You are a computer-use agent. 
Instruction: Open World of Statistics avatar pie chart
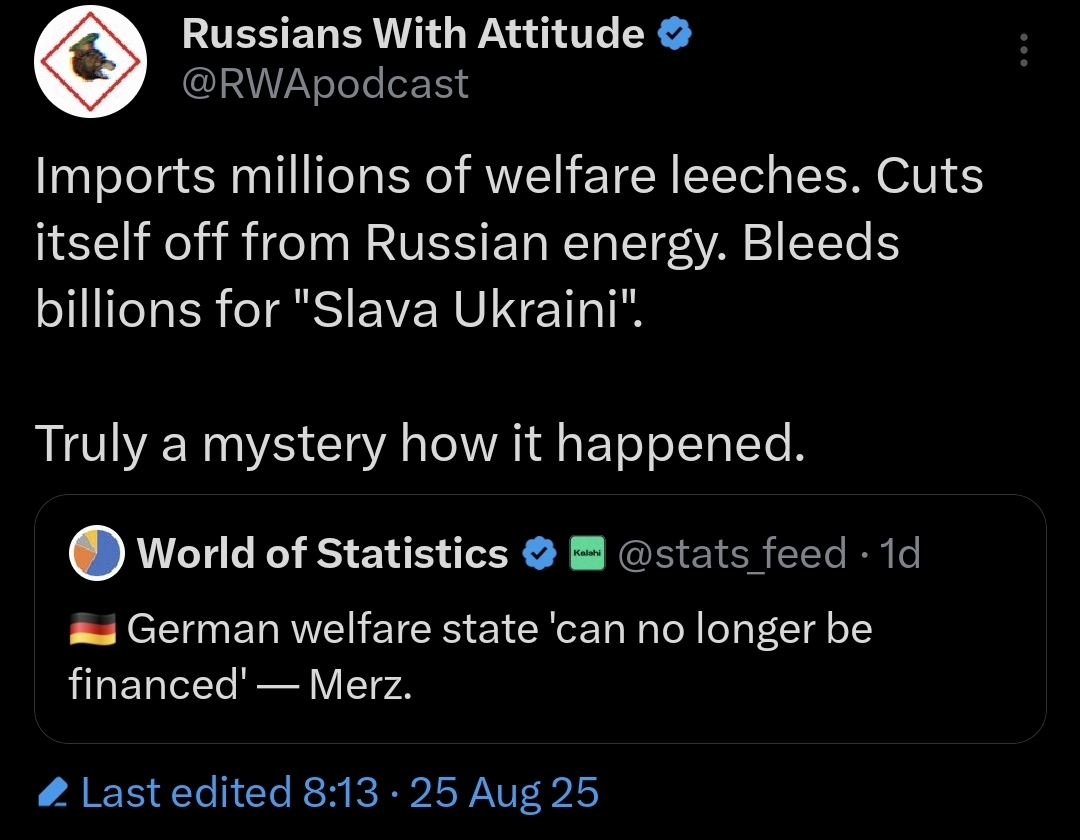[x=96, y=553]
